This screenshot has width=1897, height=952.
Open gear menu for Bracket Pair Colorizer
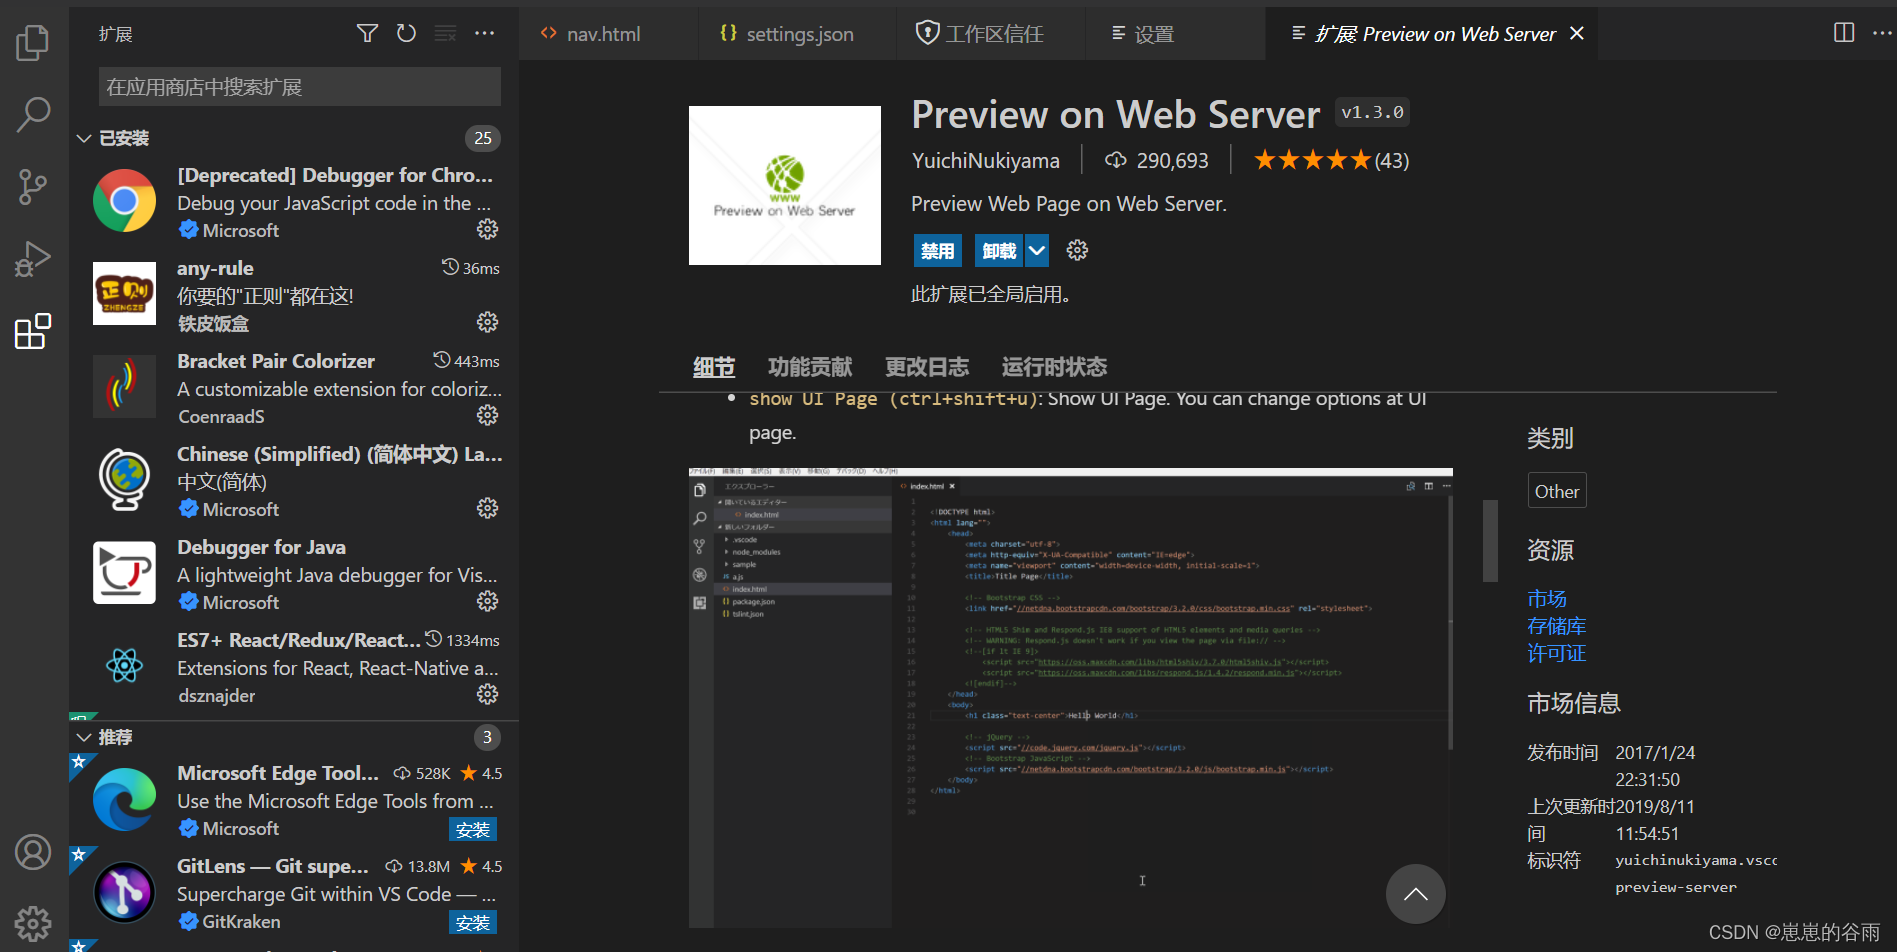487,415
